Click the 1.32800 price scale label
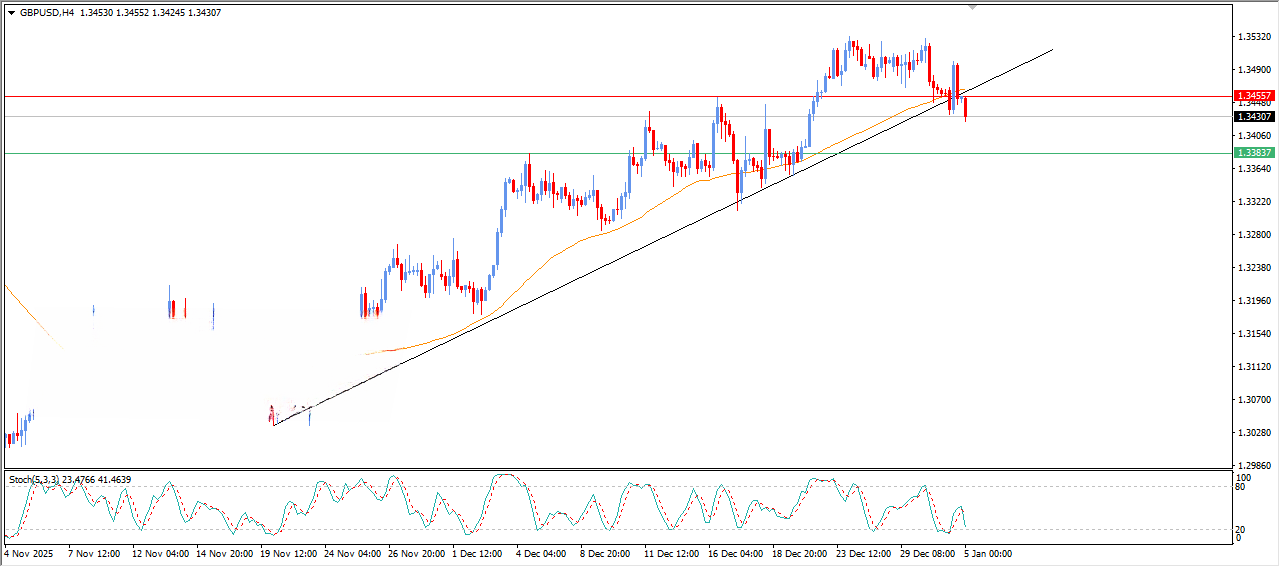The height and width of the screenshot is (567, 1280). pyautogui.click(x=1254, y=235)
